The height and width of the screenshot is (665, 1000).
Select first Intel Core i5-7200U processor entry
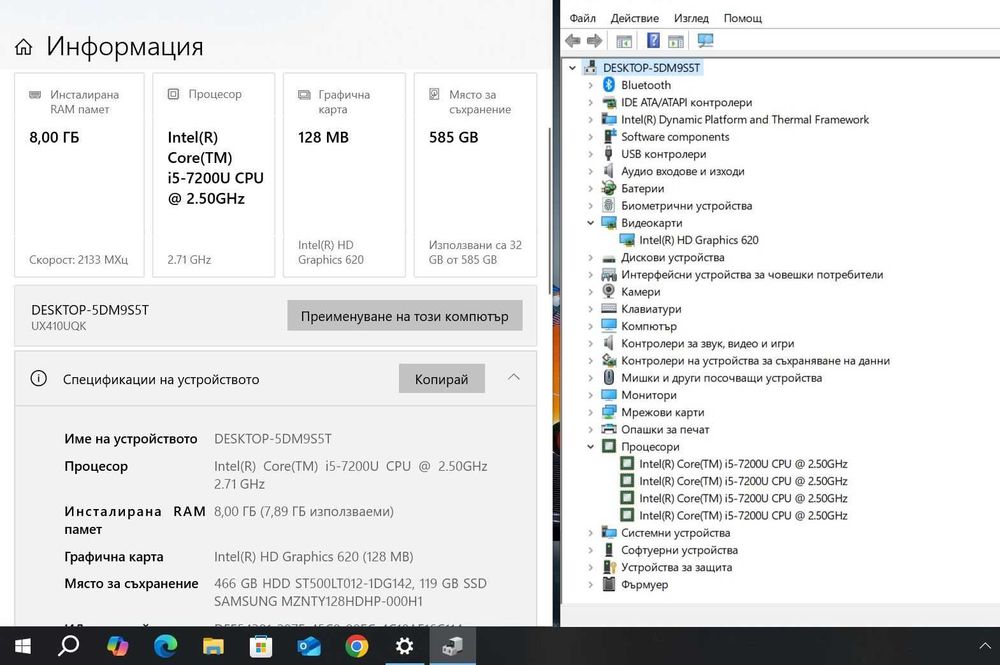(743, 464)
